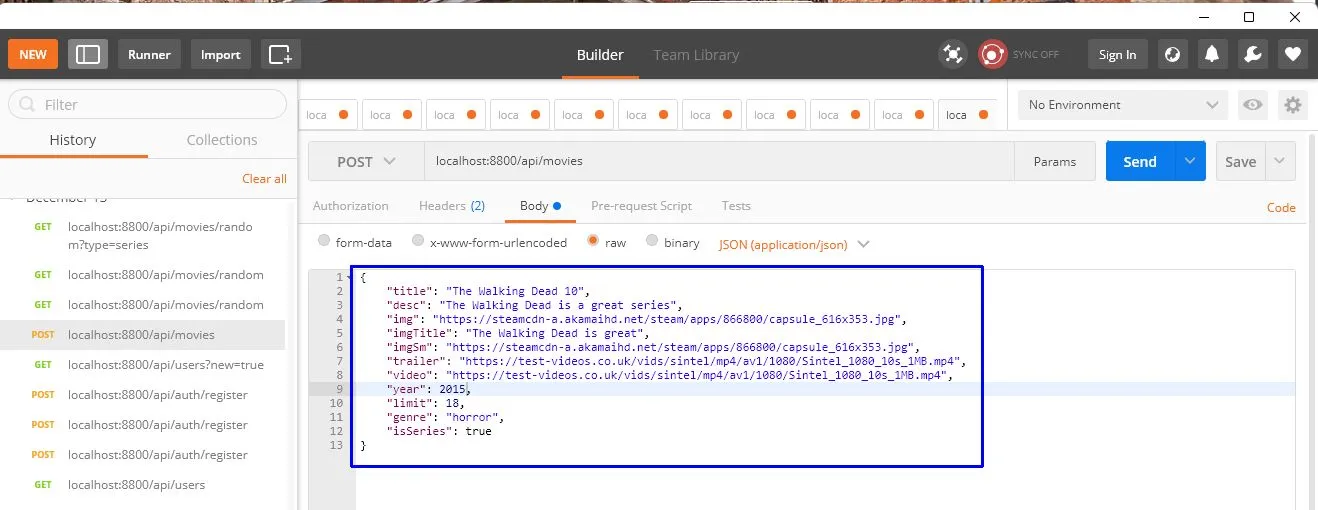Click the "title" line in body editor
This screenshot has width=1318, height=510.
coord(490,291)
